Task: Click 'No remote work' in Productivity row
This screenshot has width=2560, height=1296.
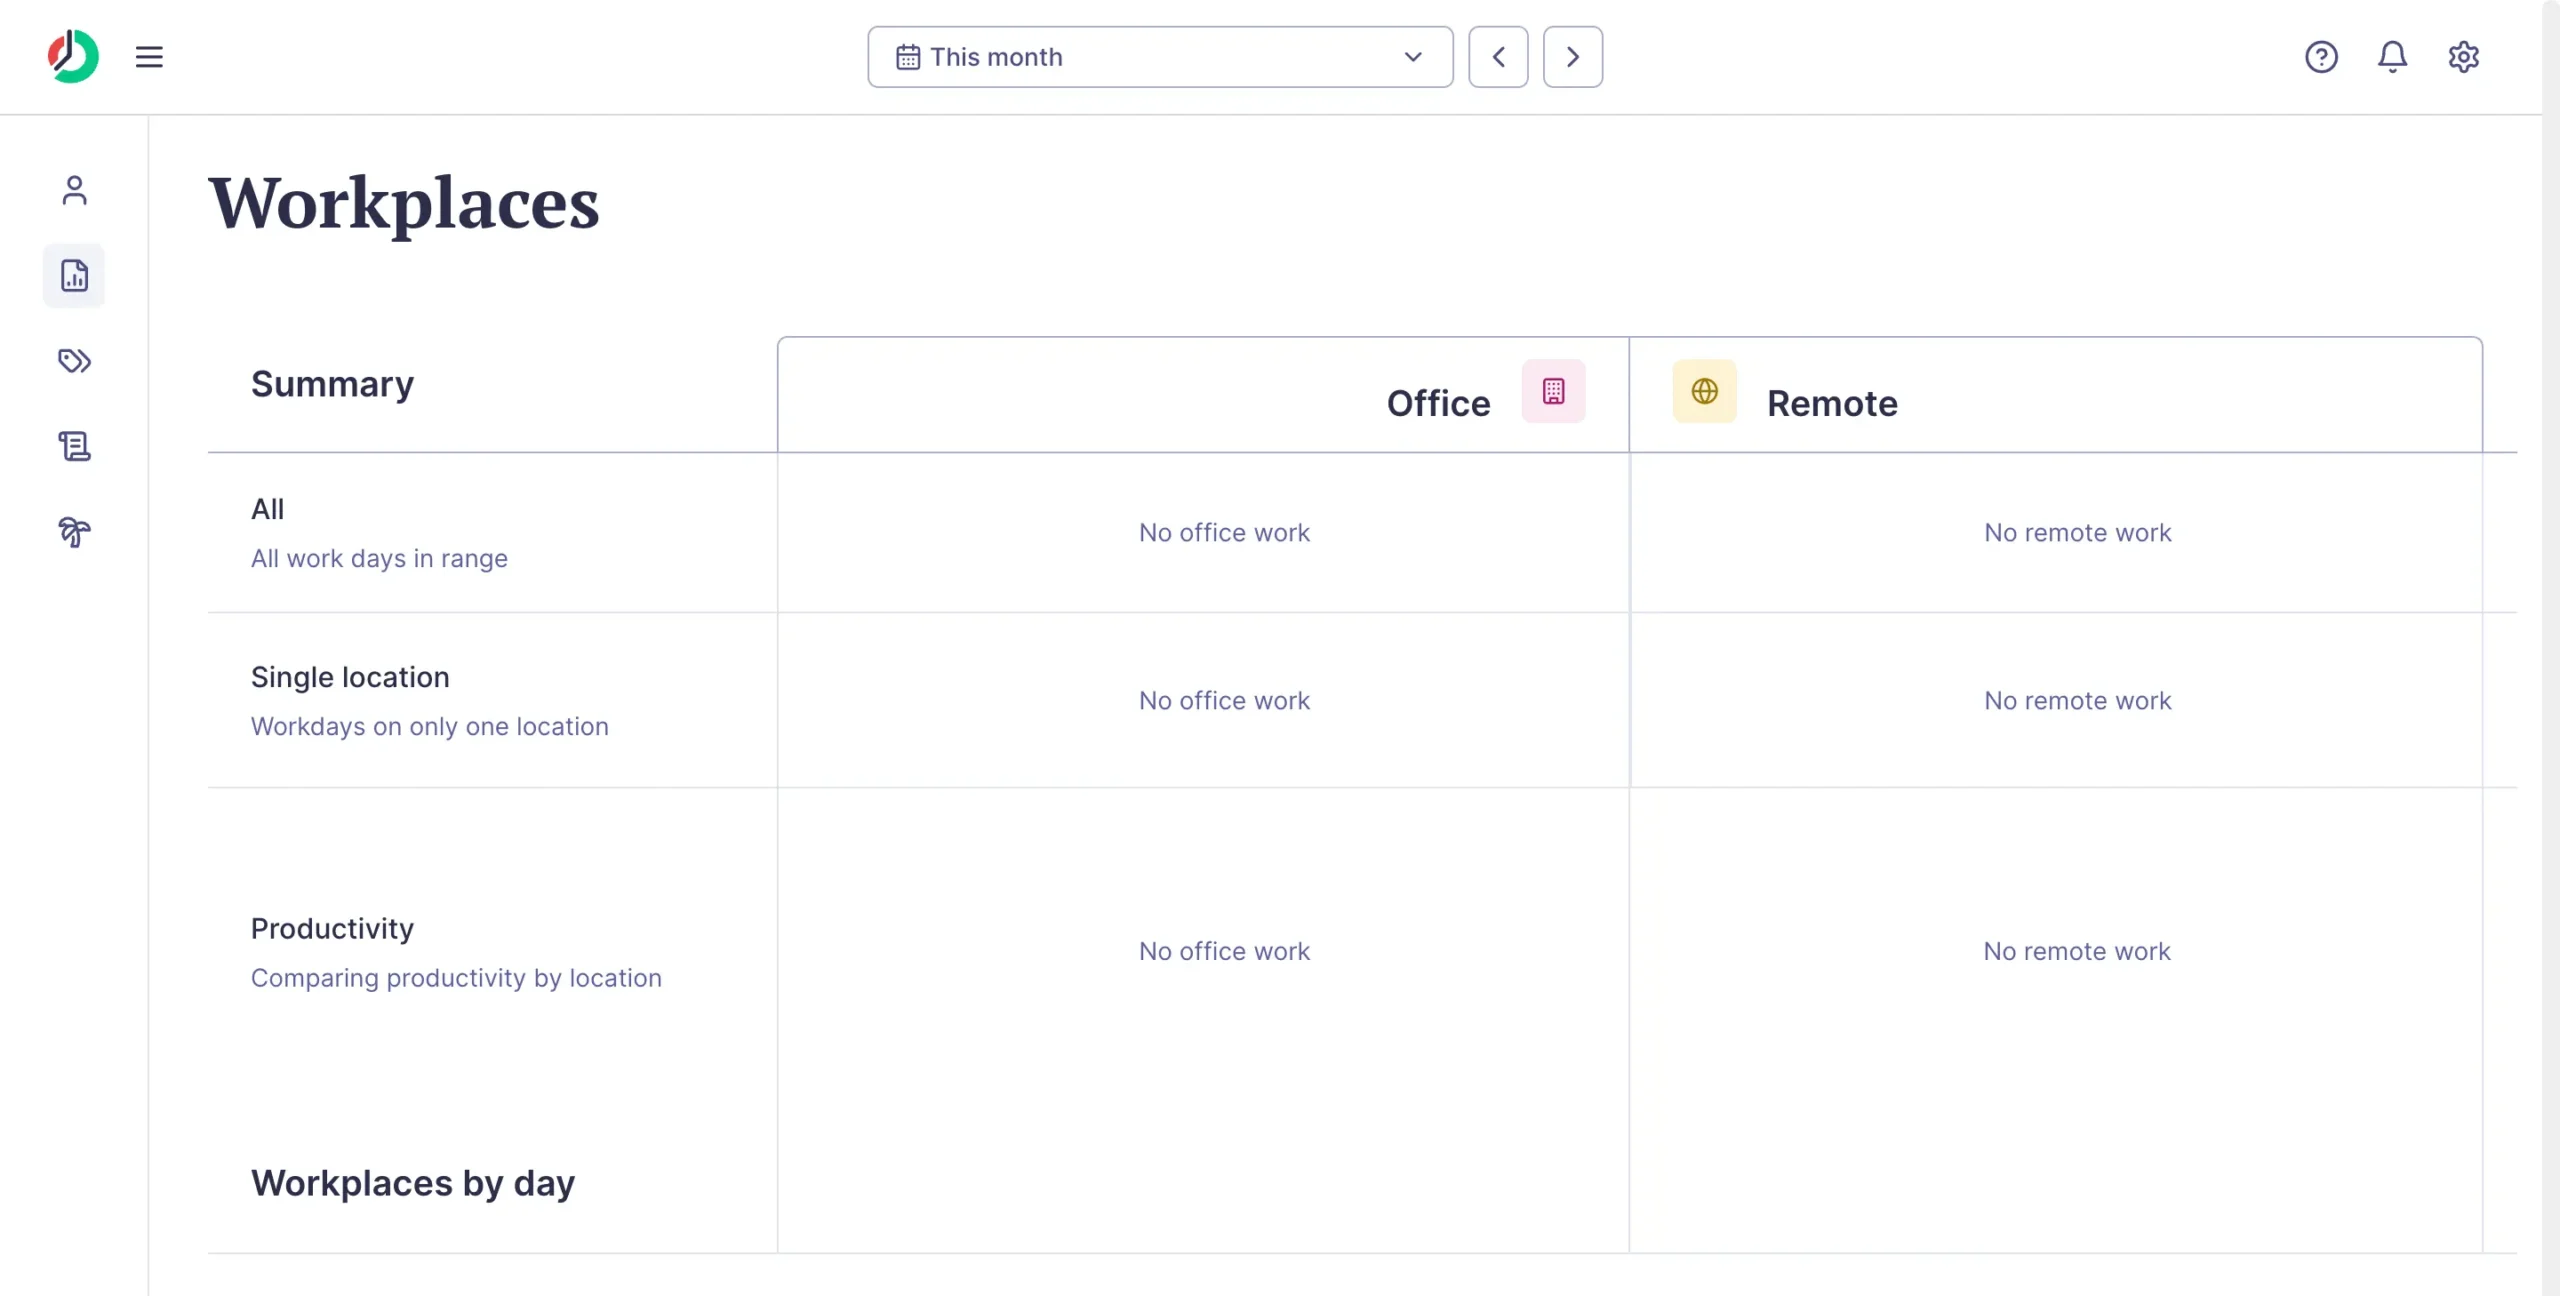Action: click(2077, 951)
